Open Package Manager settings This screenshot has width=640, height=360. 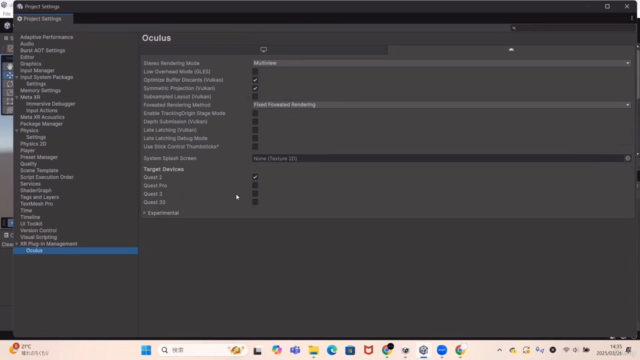click(41, 124)
